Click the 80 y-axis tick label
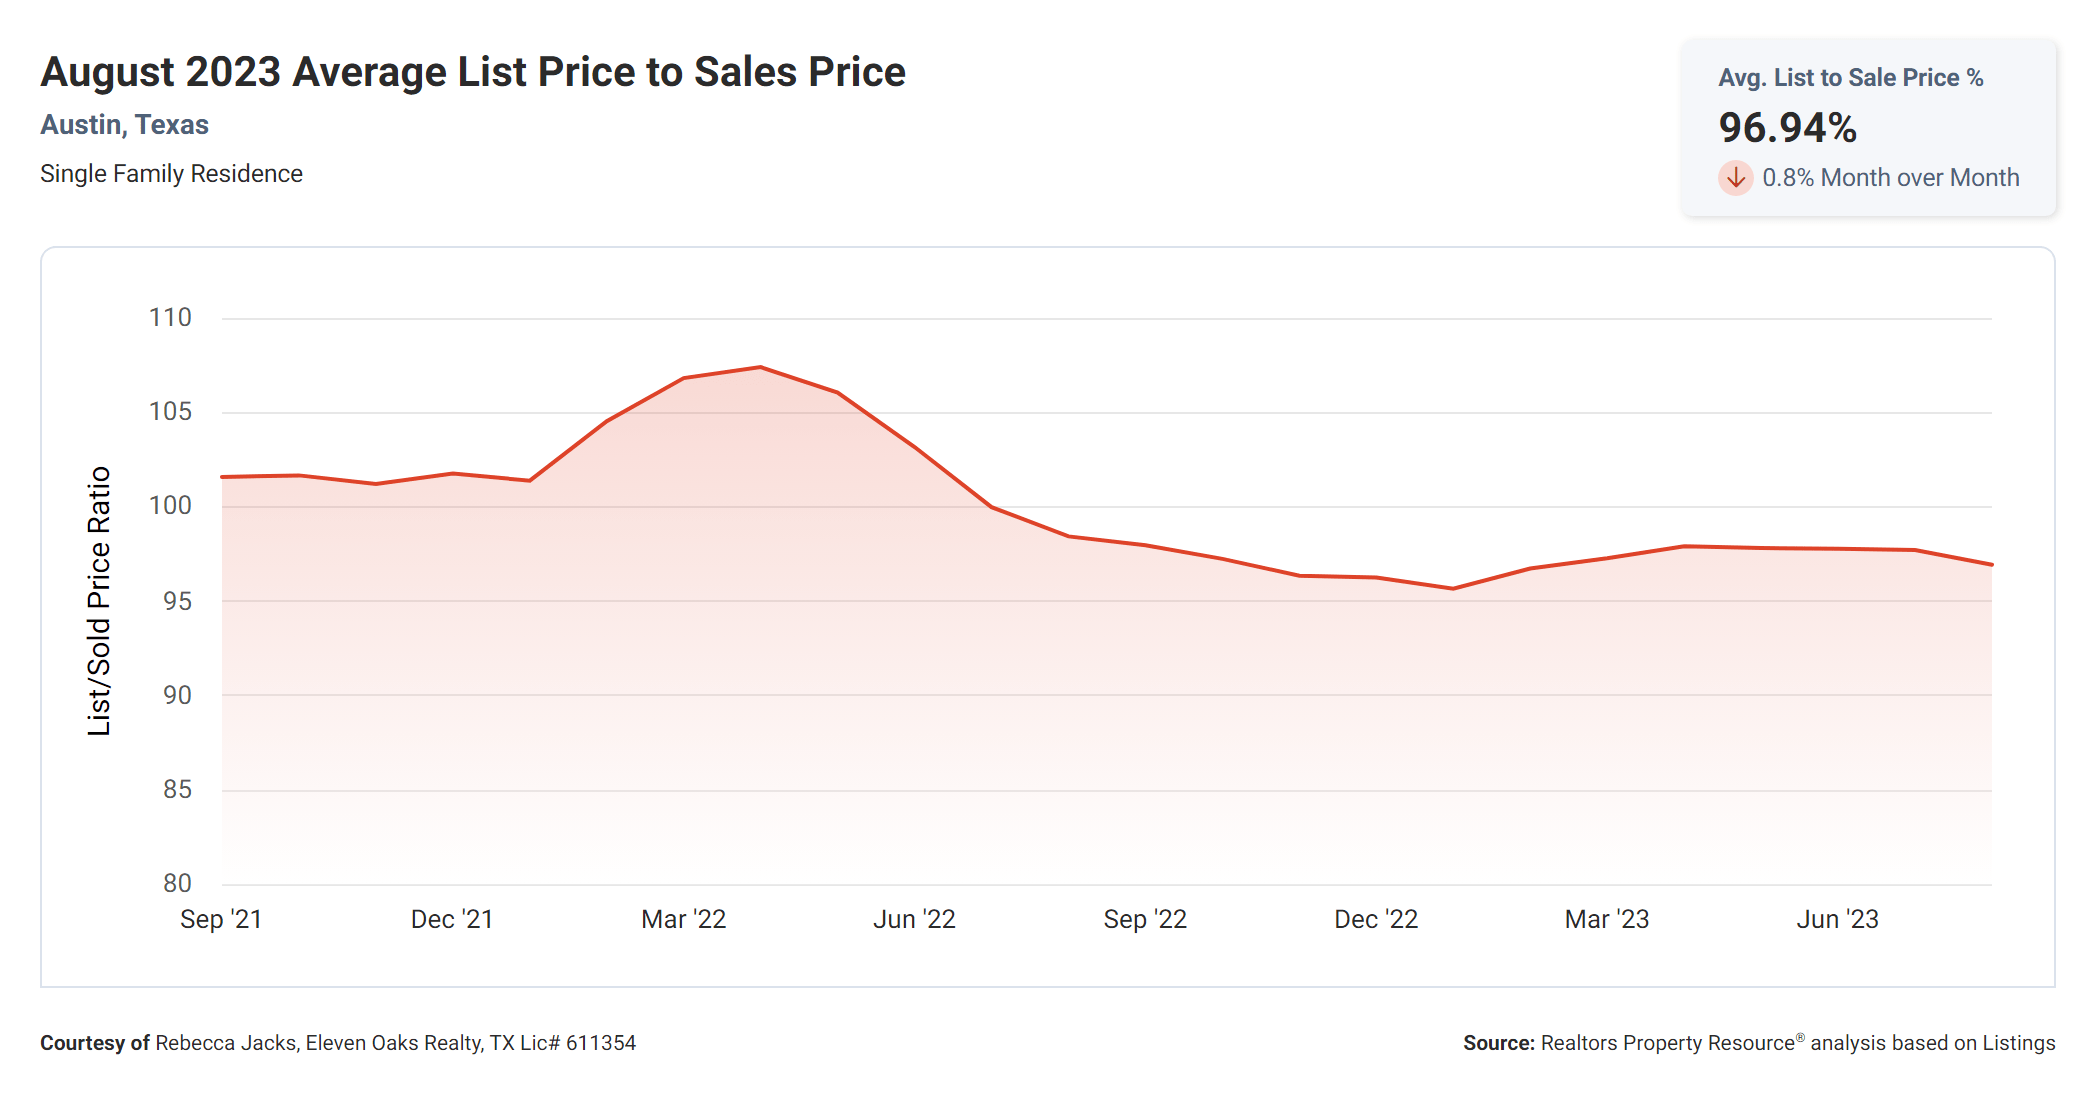This screenshot has width=2096, height=1100. 177,883
